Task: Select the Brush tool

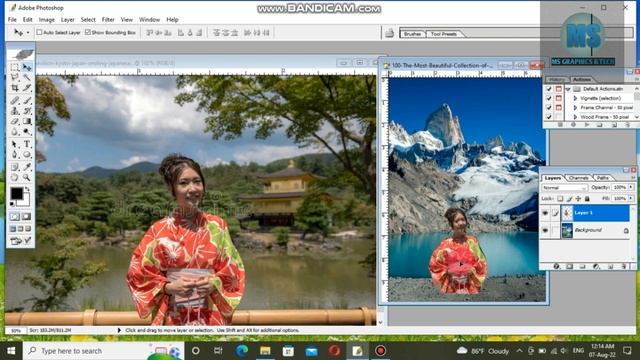Action: click(27, 100)
